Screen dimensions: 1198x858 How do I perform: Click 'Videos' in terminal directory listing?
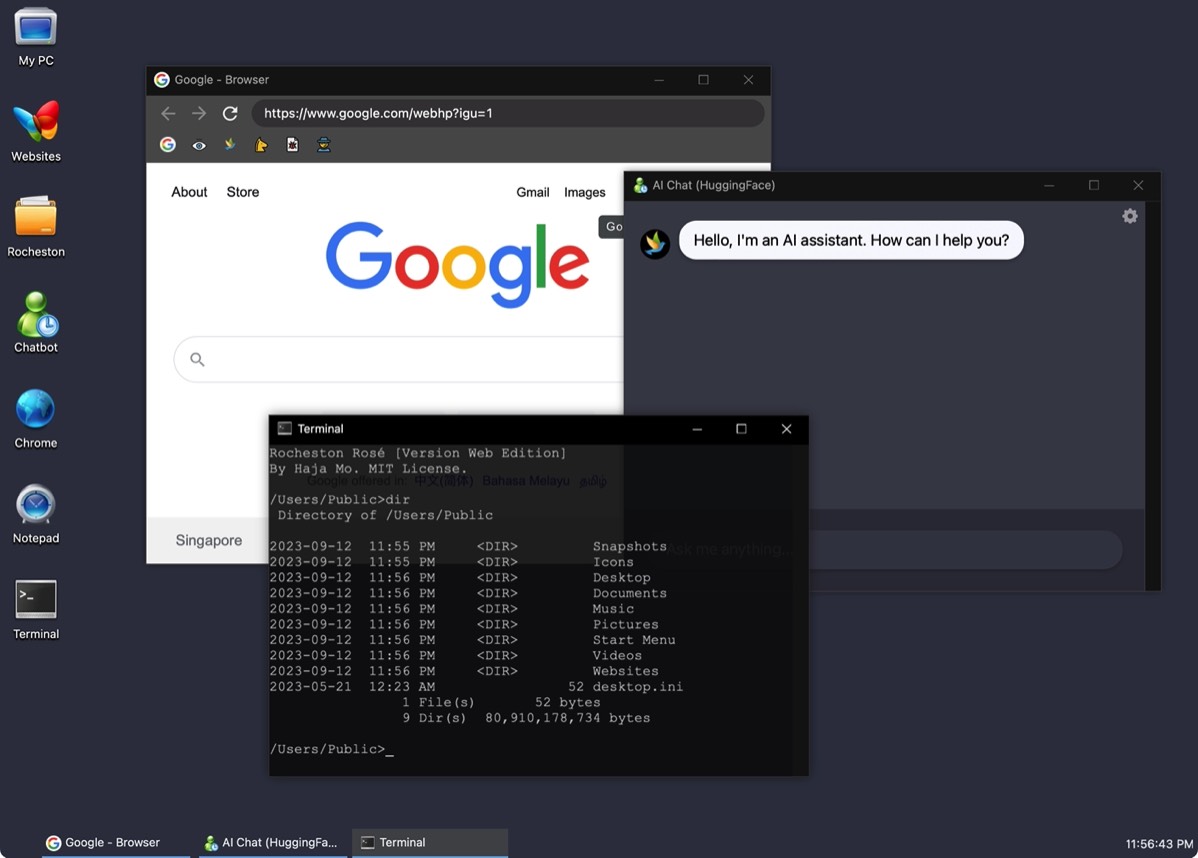[x=617, y=656]
